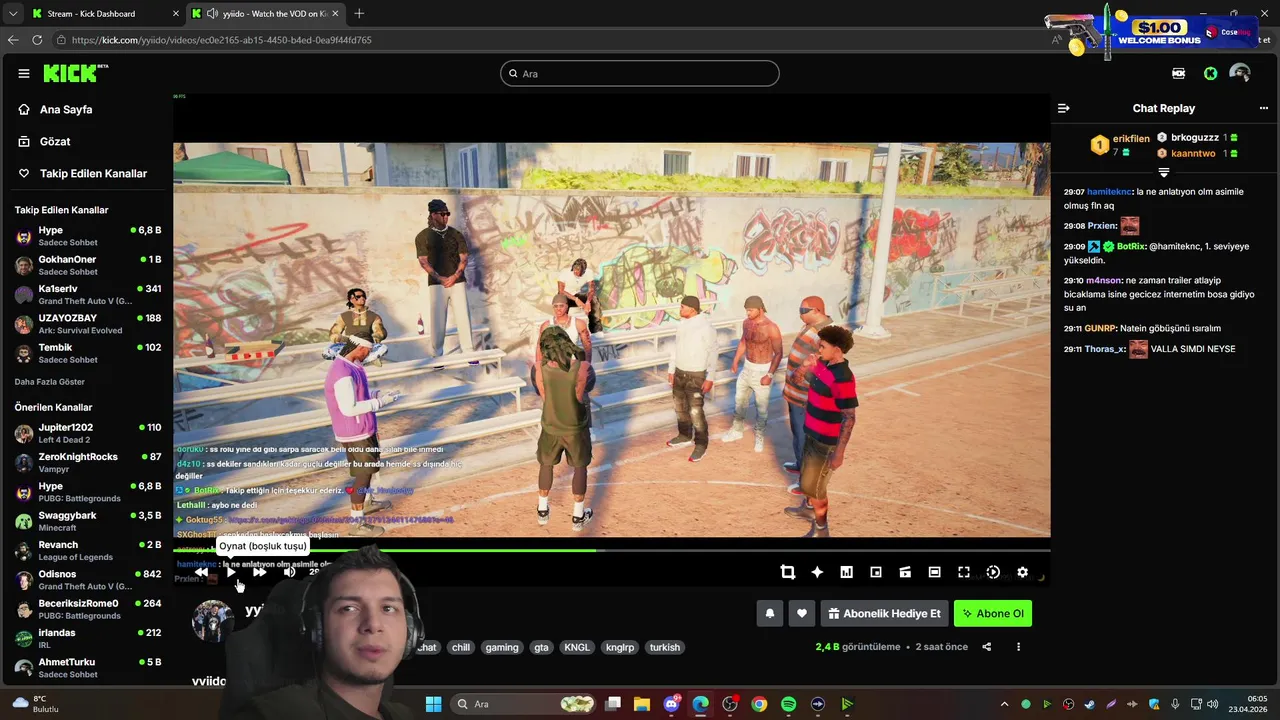Viewport: 1280px width, 720px height.
Task: Open Ka1serIv channel in sidebar
Action: tap(88, 294)
